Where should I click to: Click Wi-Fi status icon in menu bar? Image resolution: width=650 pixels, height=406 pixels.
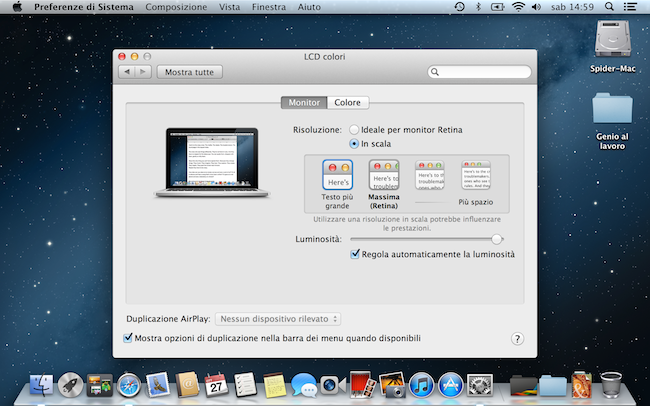click(518, 7)
